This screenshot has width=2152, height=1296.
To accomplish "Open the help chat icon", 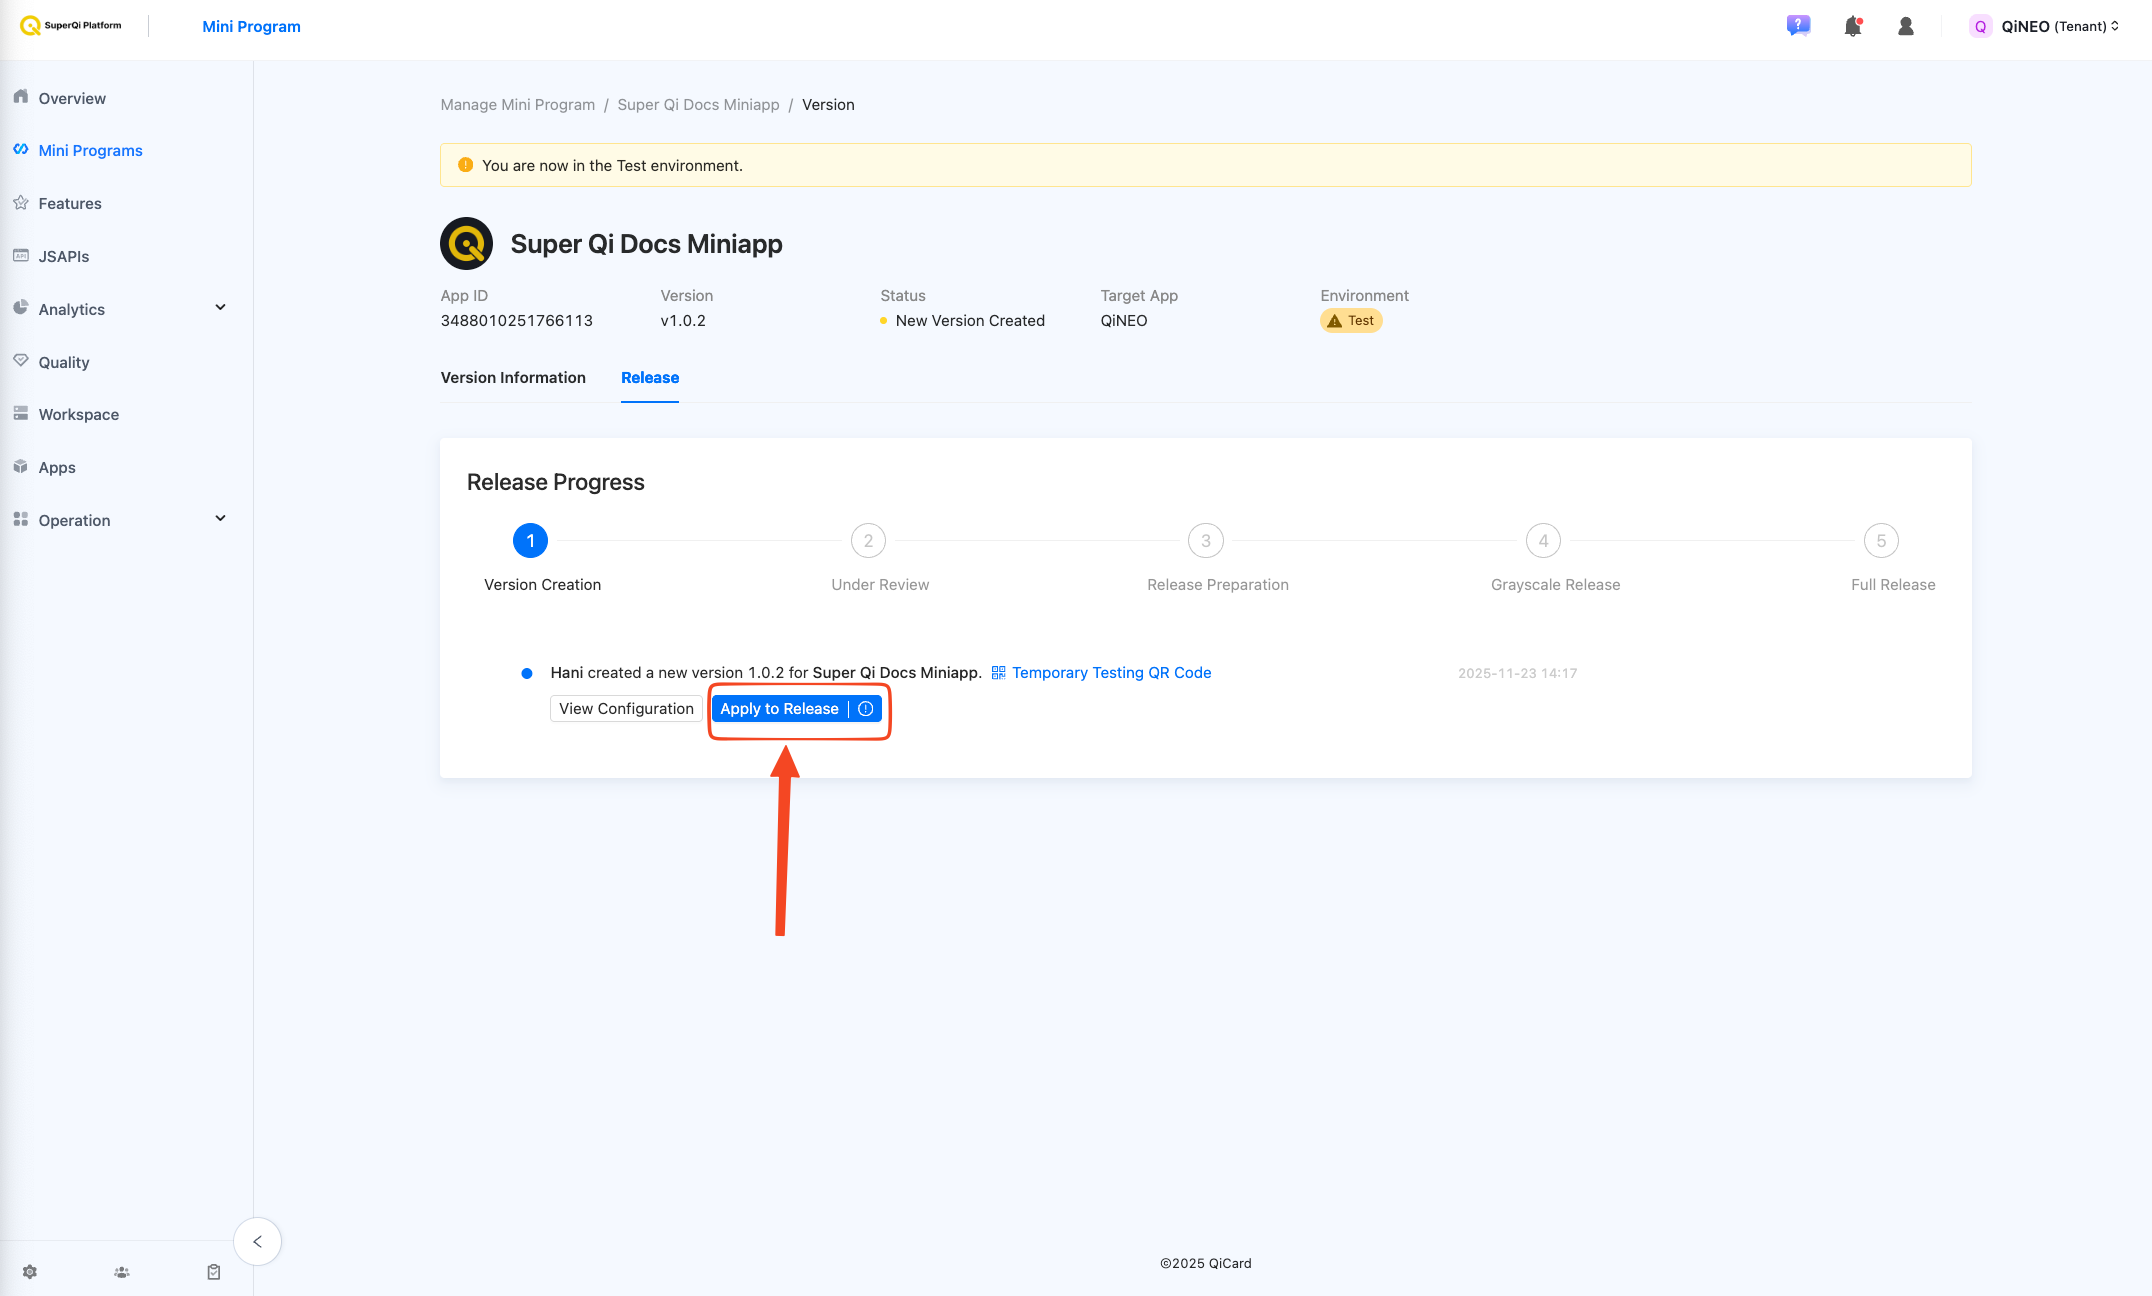I will tap(1798, 26).
